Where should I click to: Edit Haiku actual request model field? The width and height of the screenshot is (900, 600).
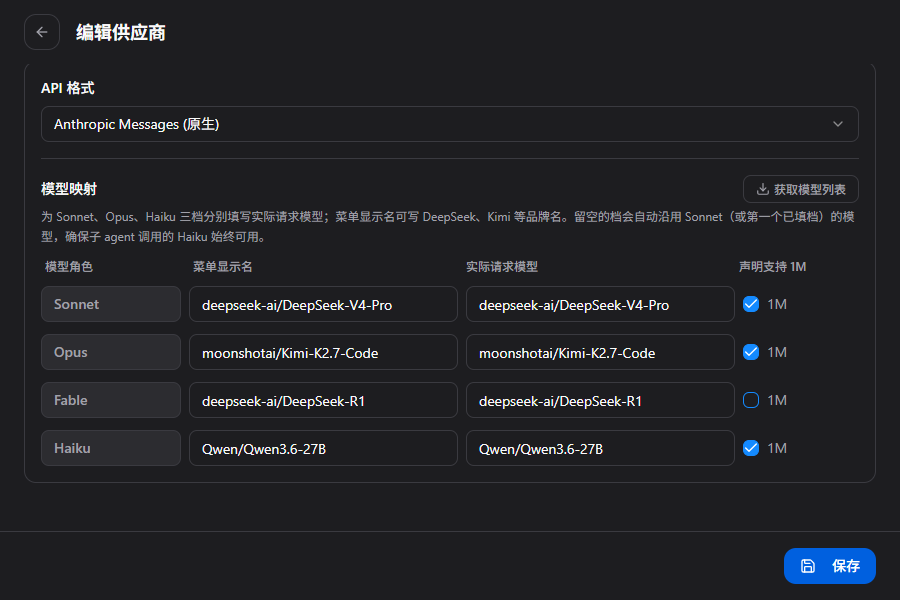[x=600, y=448]
